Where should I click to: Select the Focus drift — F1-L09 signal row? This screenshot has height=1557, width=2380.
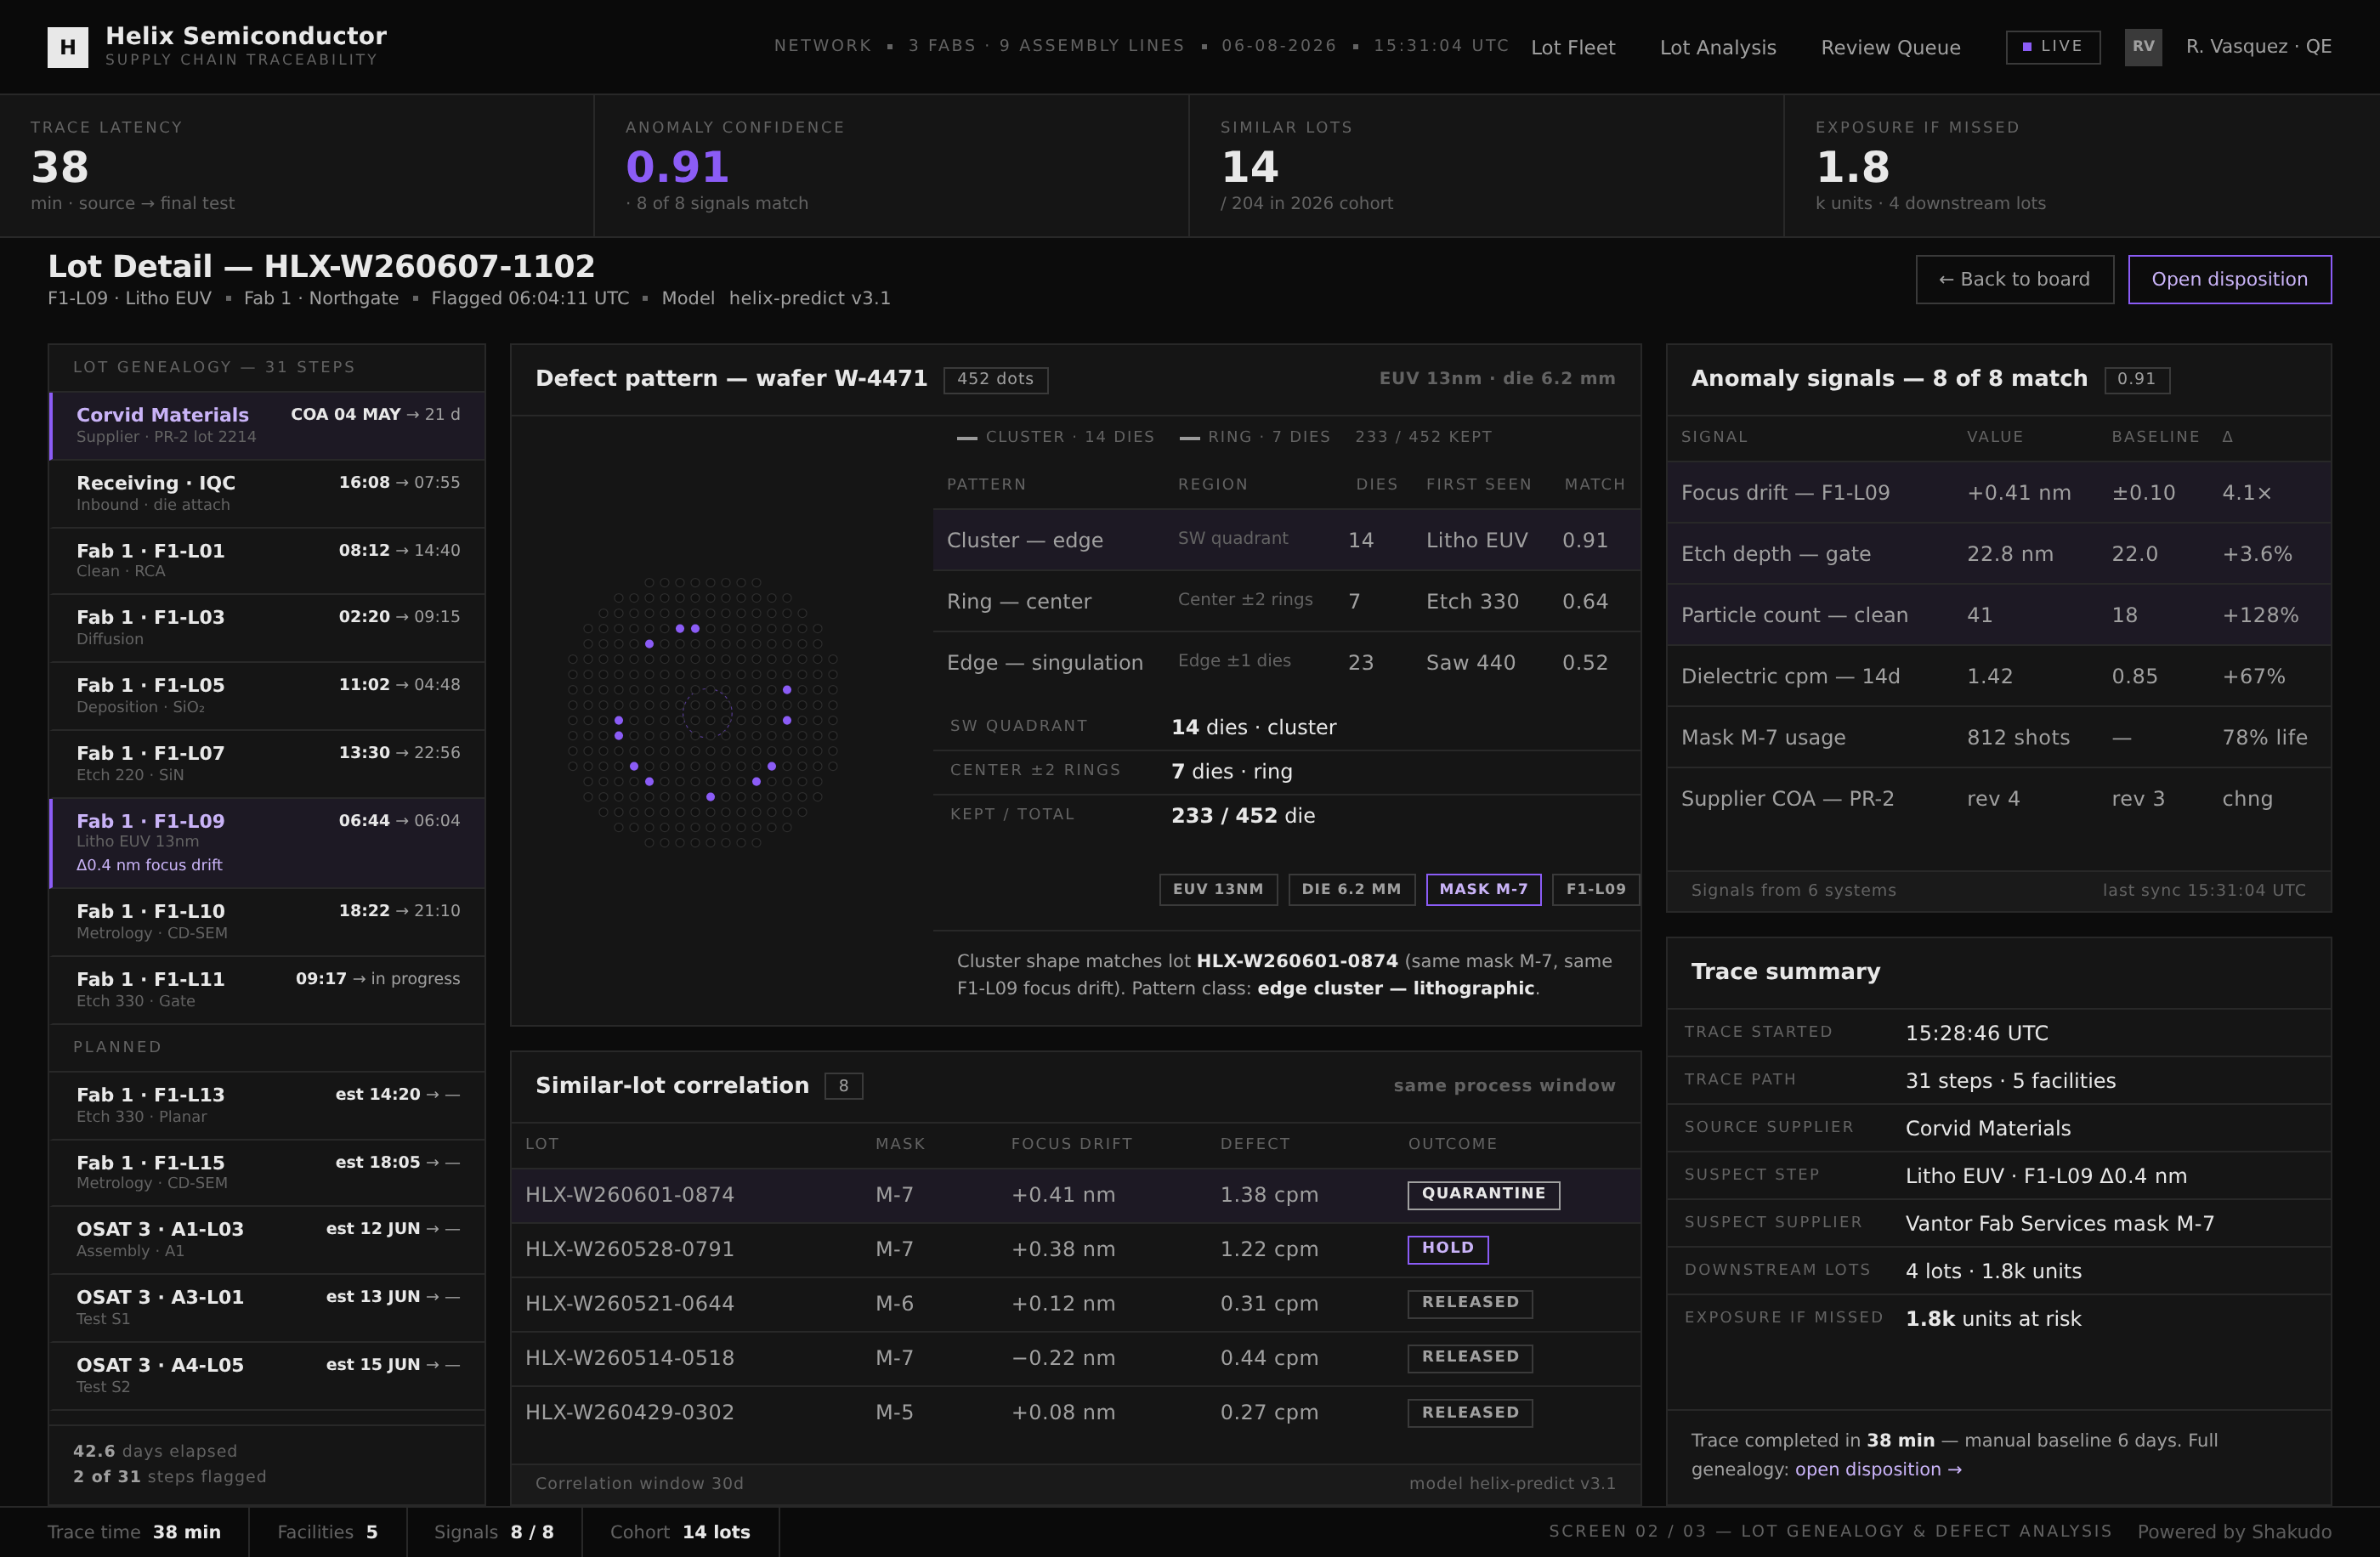point(1998,493)
